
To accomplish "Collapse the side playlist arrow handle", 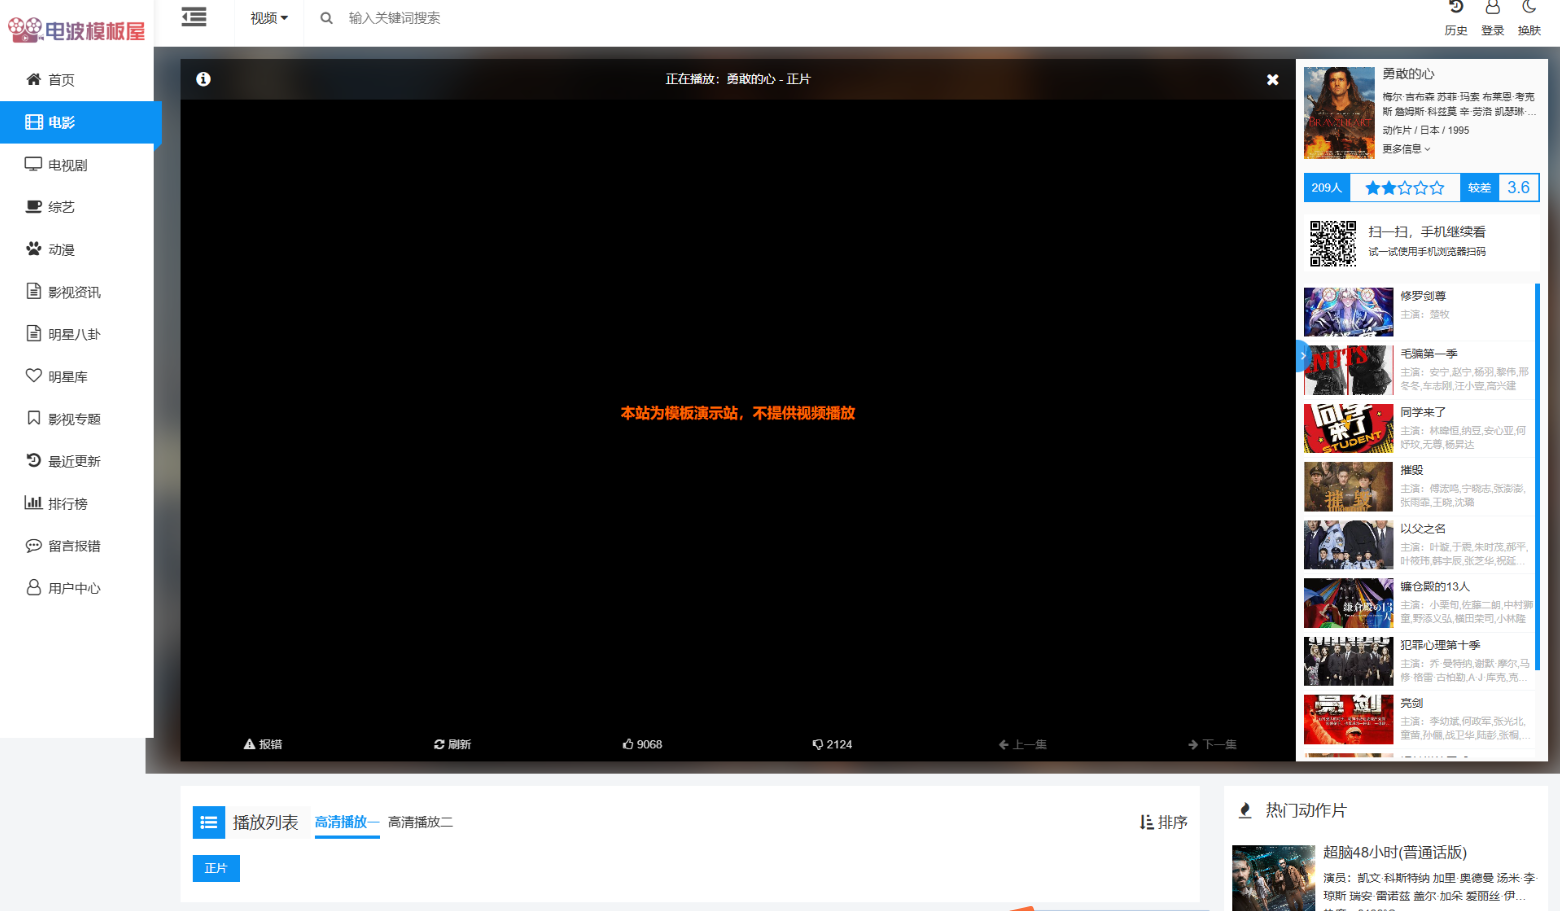I will [1302, 355].
